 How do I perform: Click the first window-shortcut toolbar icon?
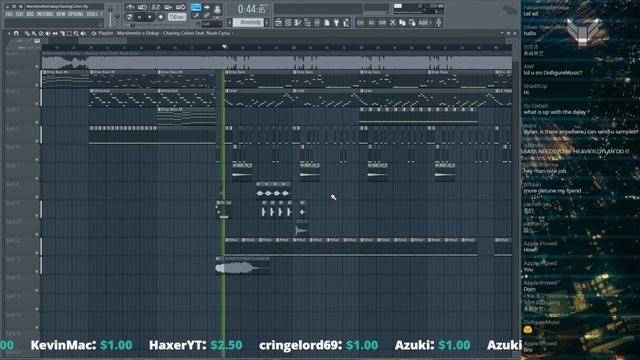click(x=278, y=22)
